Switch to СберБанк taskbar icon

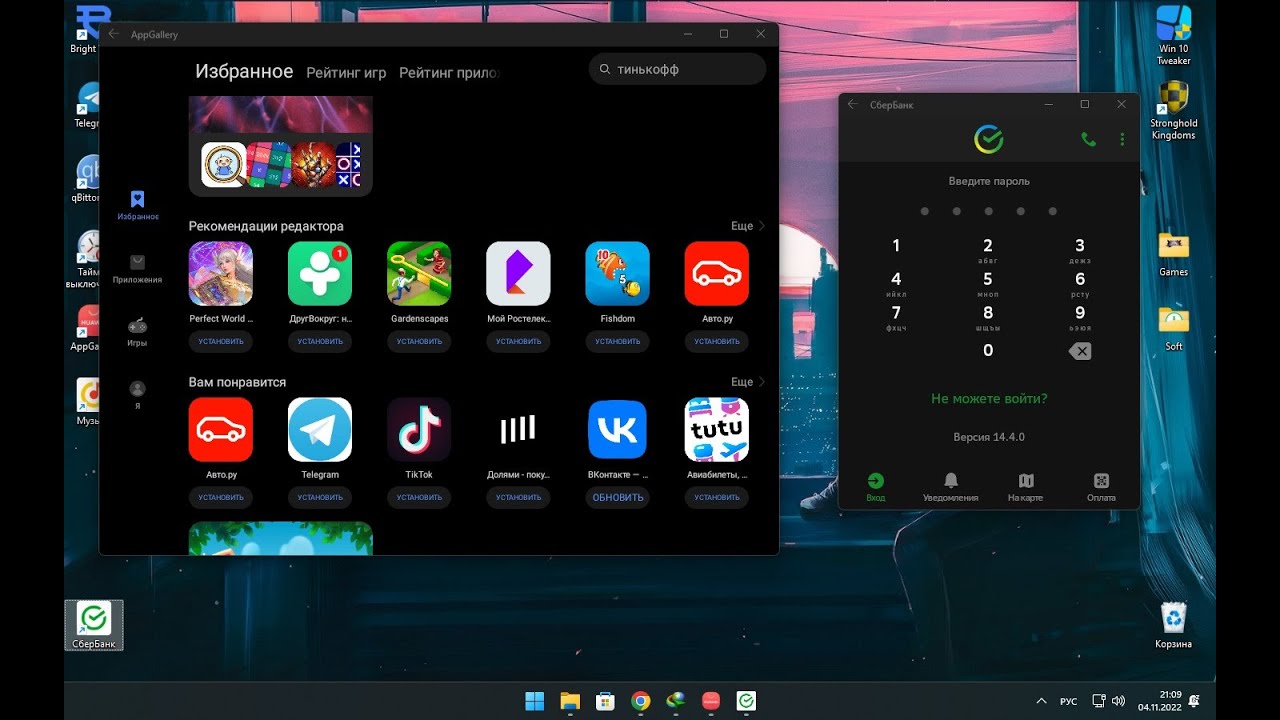tap(746, 701)
